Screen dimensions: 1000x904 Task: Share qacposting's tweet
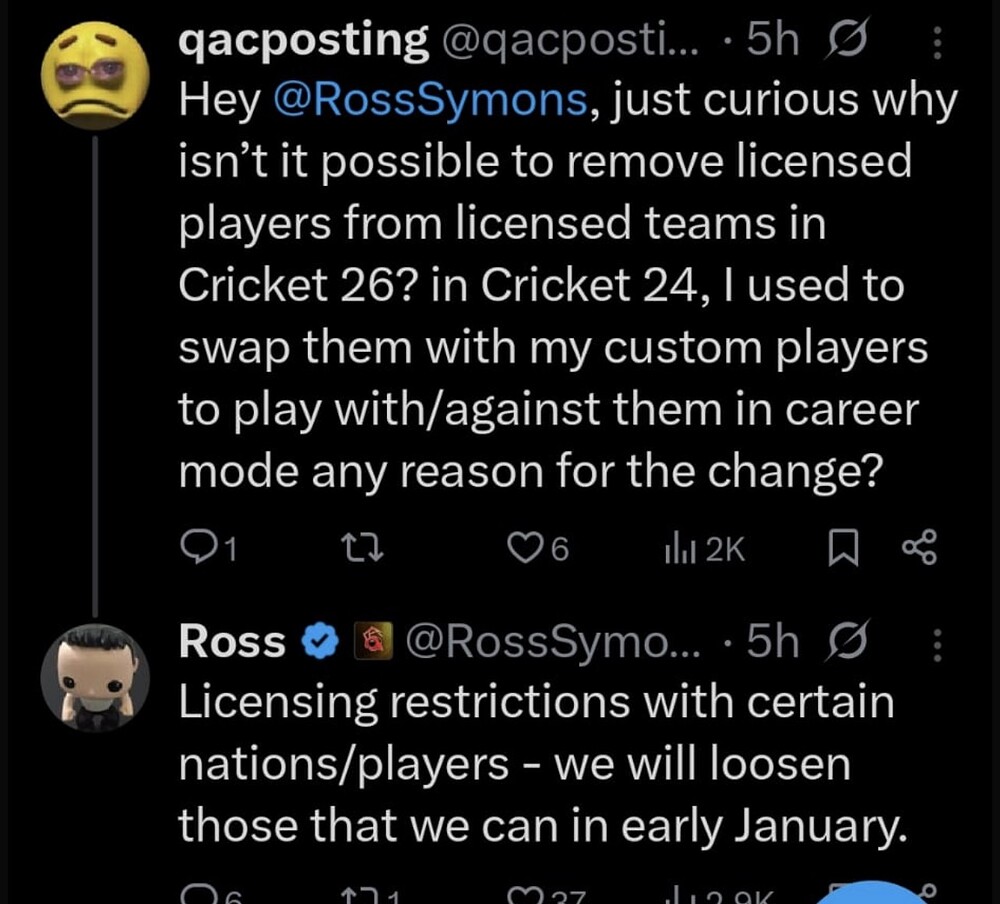tap(918, 547)
